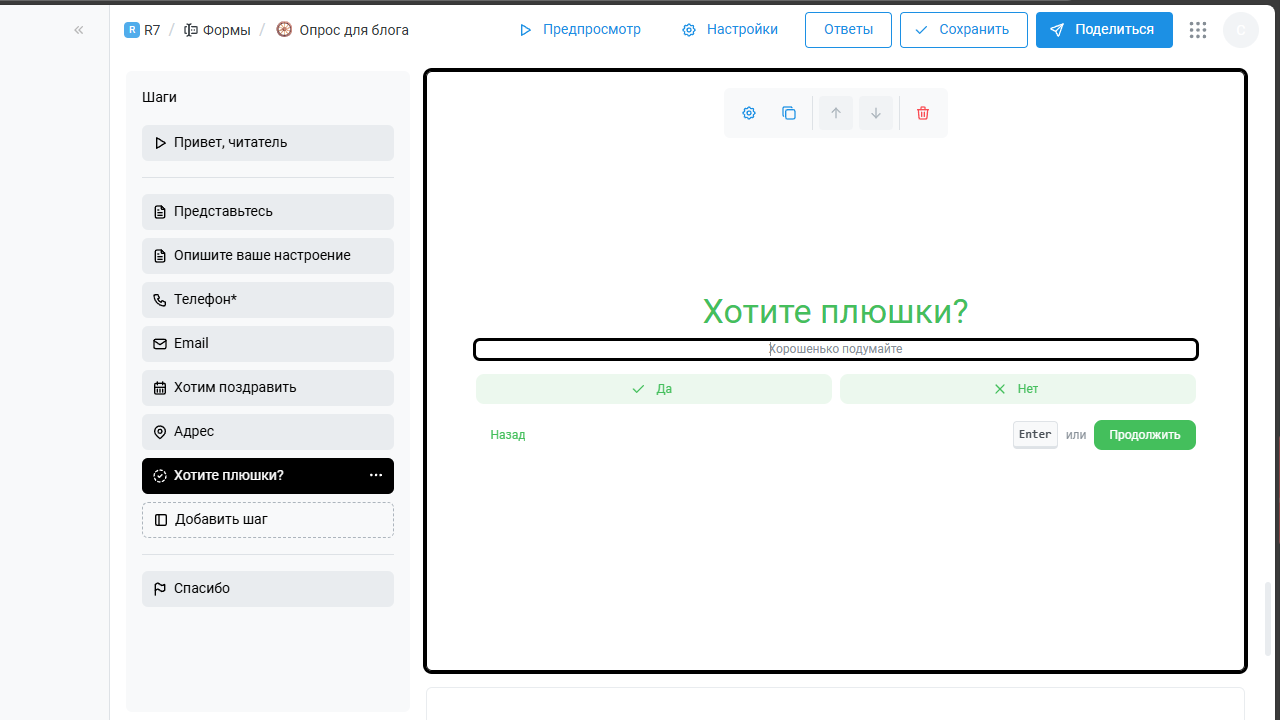The width and height of the screenshot is (1280, 720).
Task: Click the Опрос для блога form icon
Action: 284,30
